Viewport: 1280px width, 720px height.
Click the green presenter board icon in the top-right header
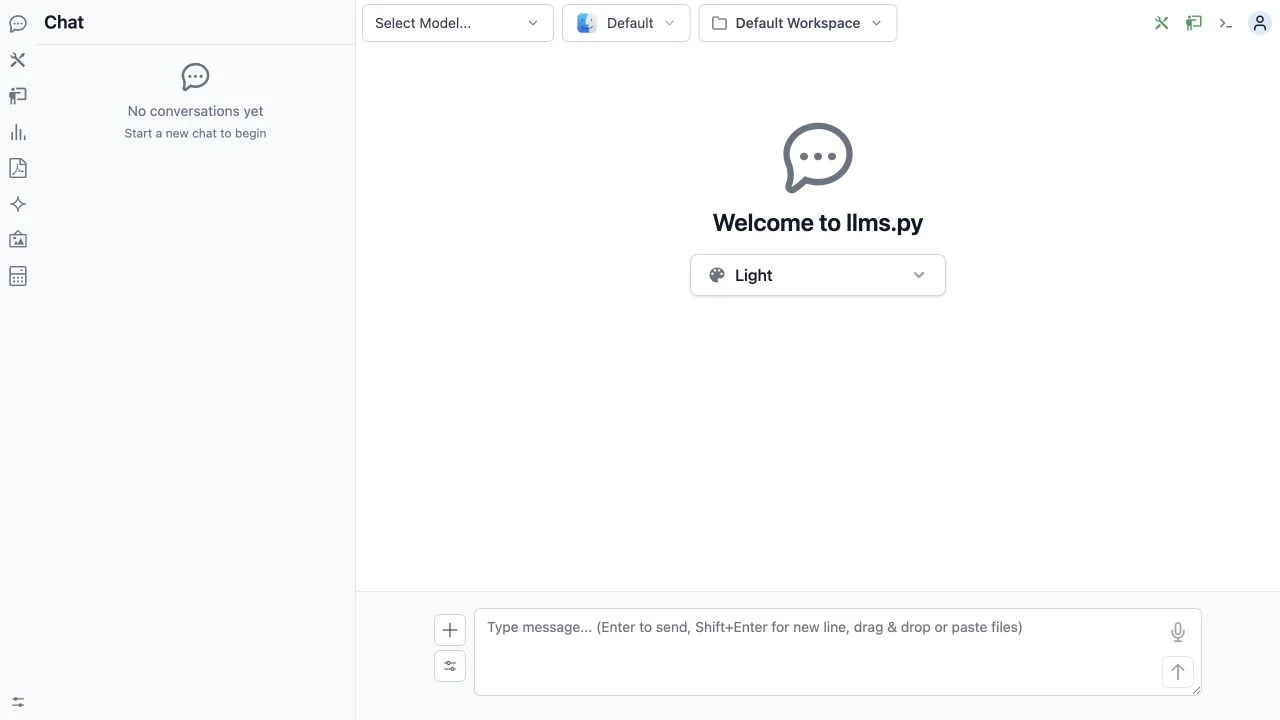[1194, 23]
